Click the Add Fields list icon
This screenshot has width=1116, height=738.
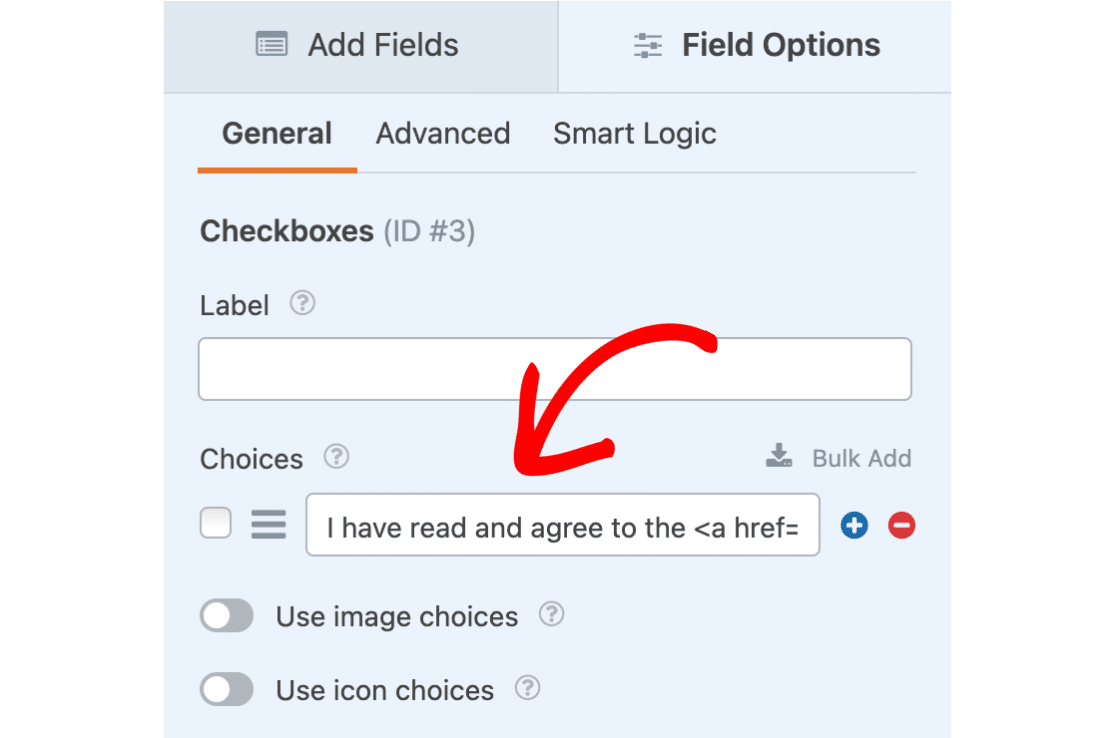pyautogui.click(x=272, y=45)
